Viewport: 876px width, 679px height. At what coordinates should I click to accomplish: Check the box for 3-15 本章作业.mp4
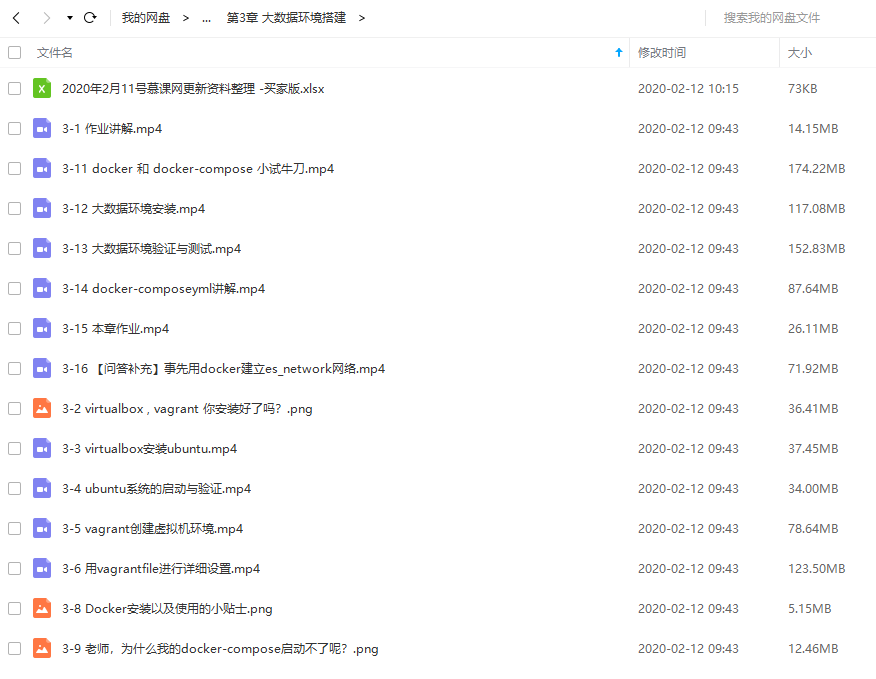15,329
